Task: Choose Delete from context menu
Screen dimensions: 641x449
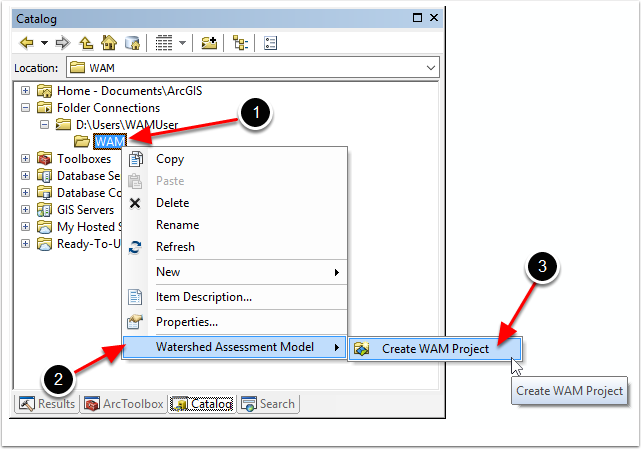Action: click(x=235, y=203)
